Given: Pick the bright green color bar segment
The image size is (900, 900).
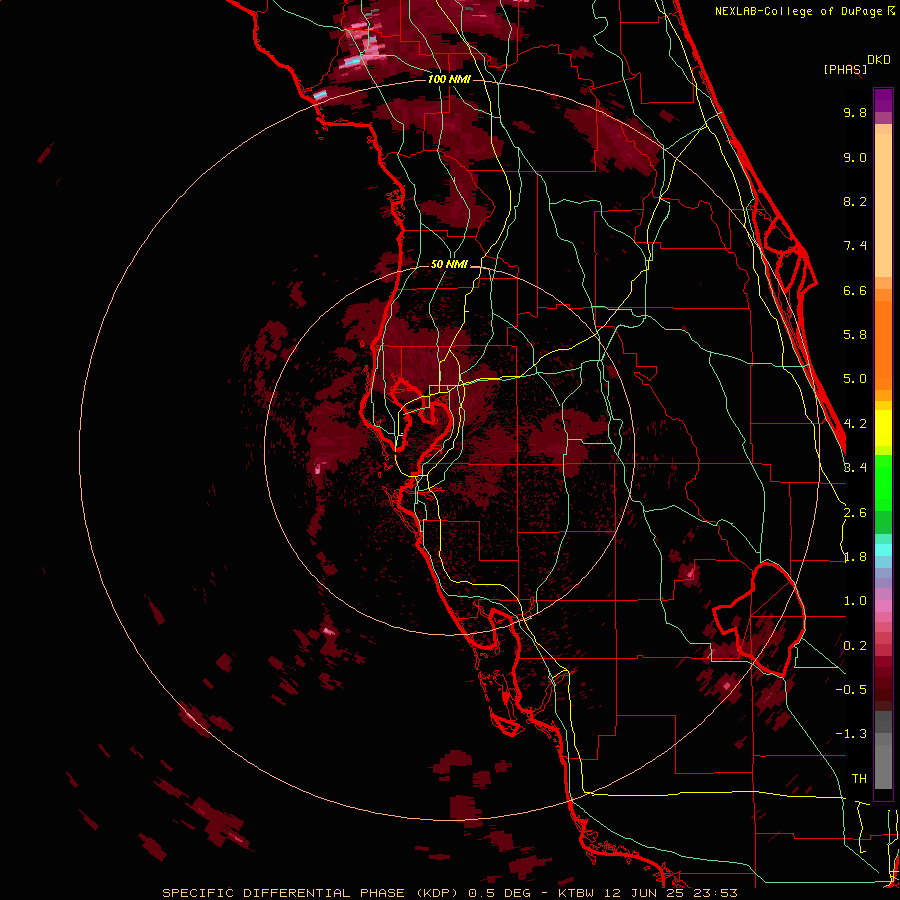Looking at the screenshot, I should (883, 481).
